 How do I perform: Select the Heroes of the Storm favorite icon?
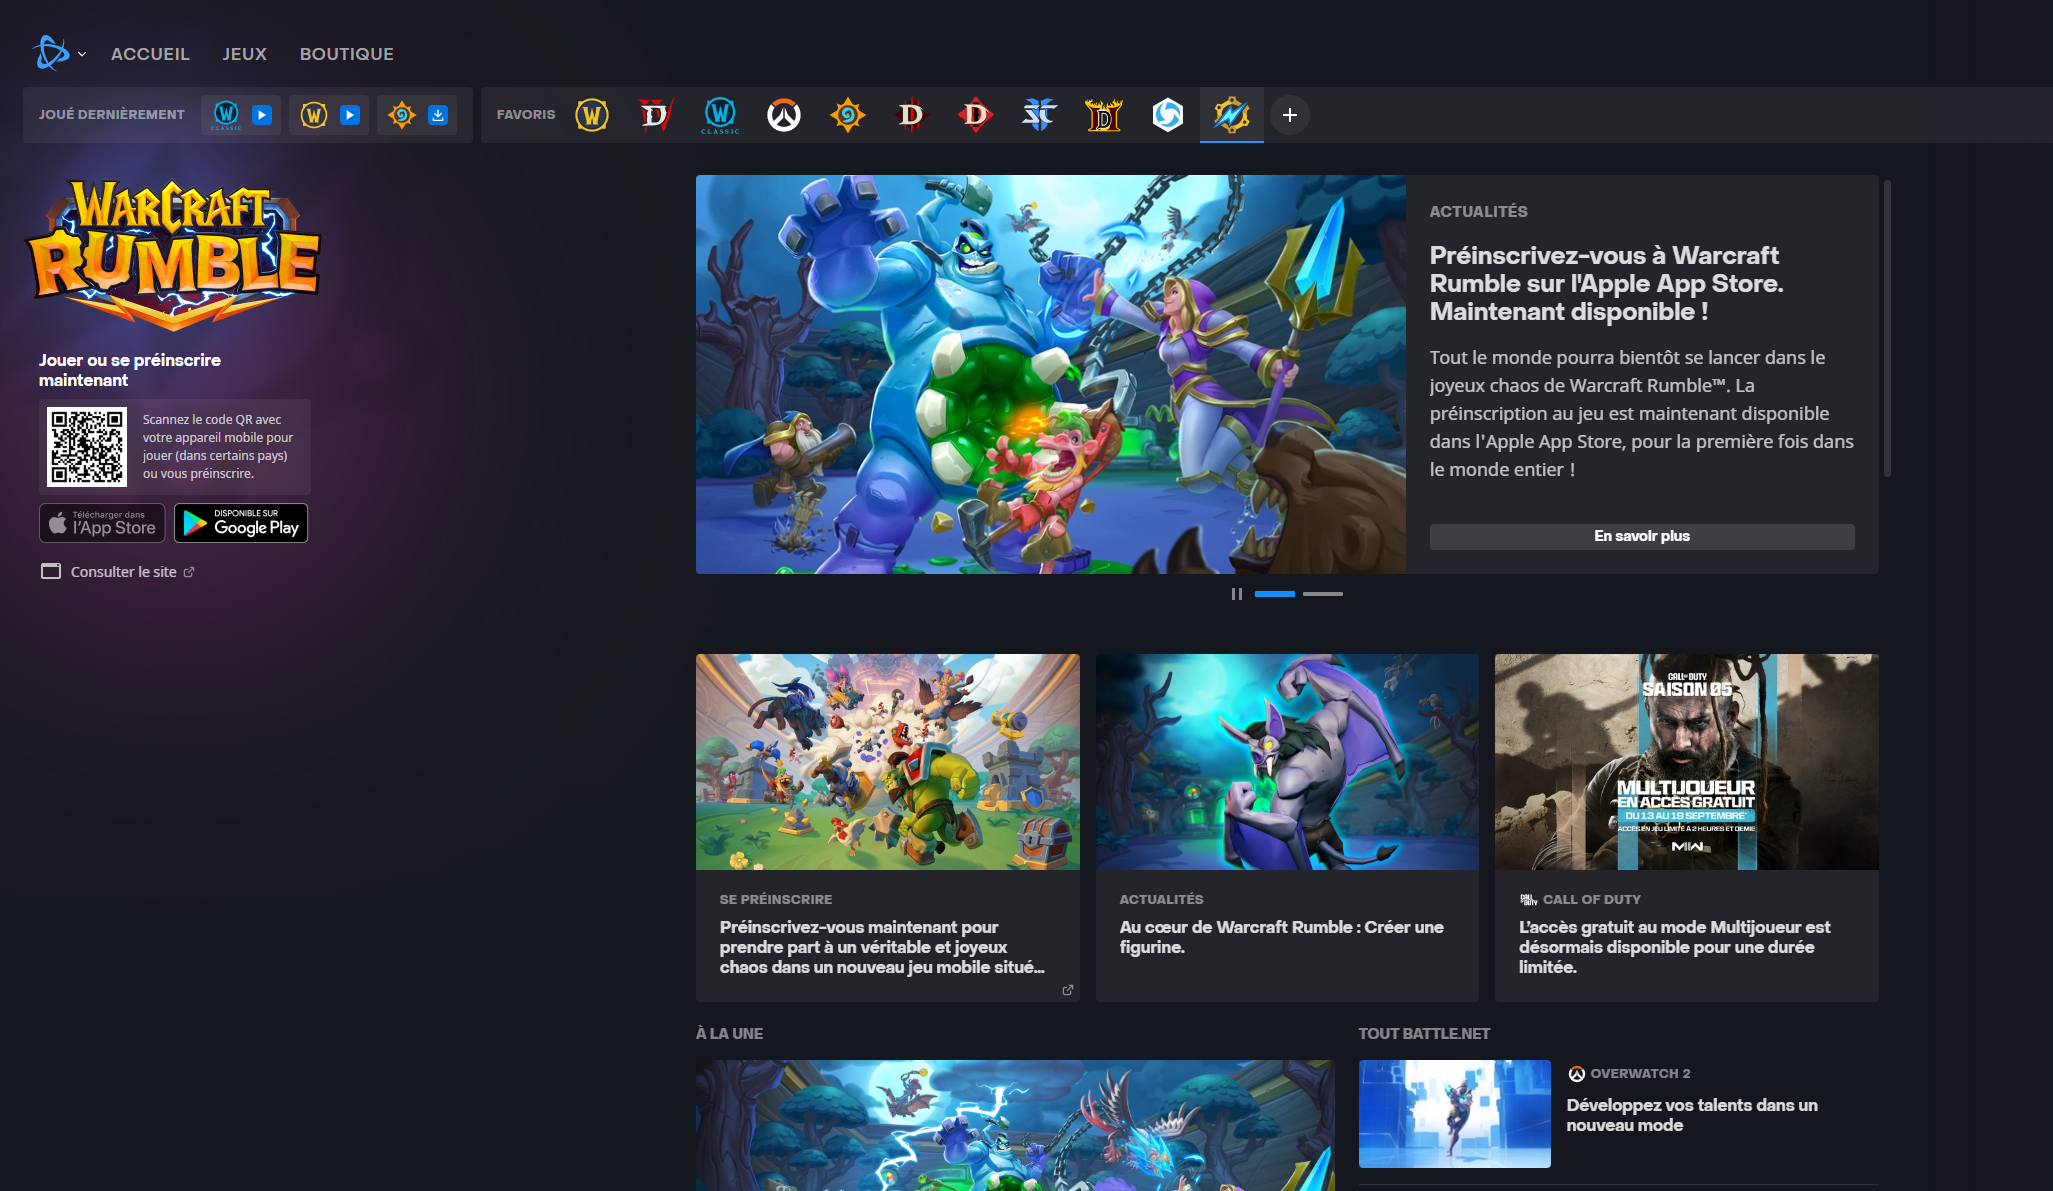point(1167,115)
